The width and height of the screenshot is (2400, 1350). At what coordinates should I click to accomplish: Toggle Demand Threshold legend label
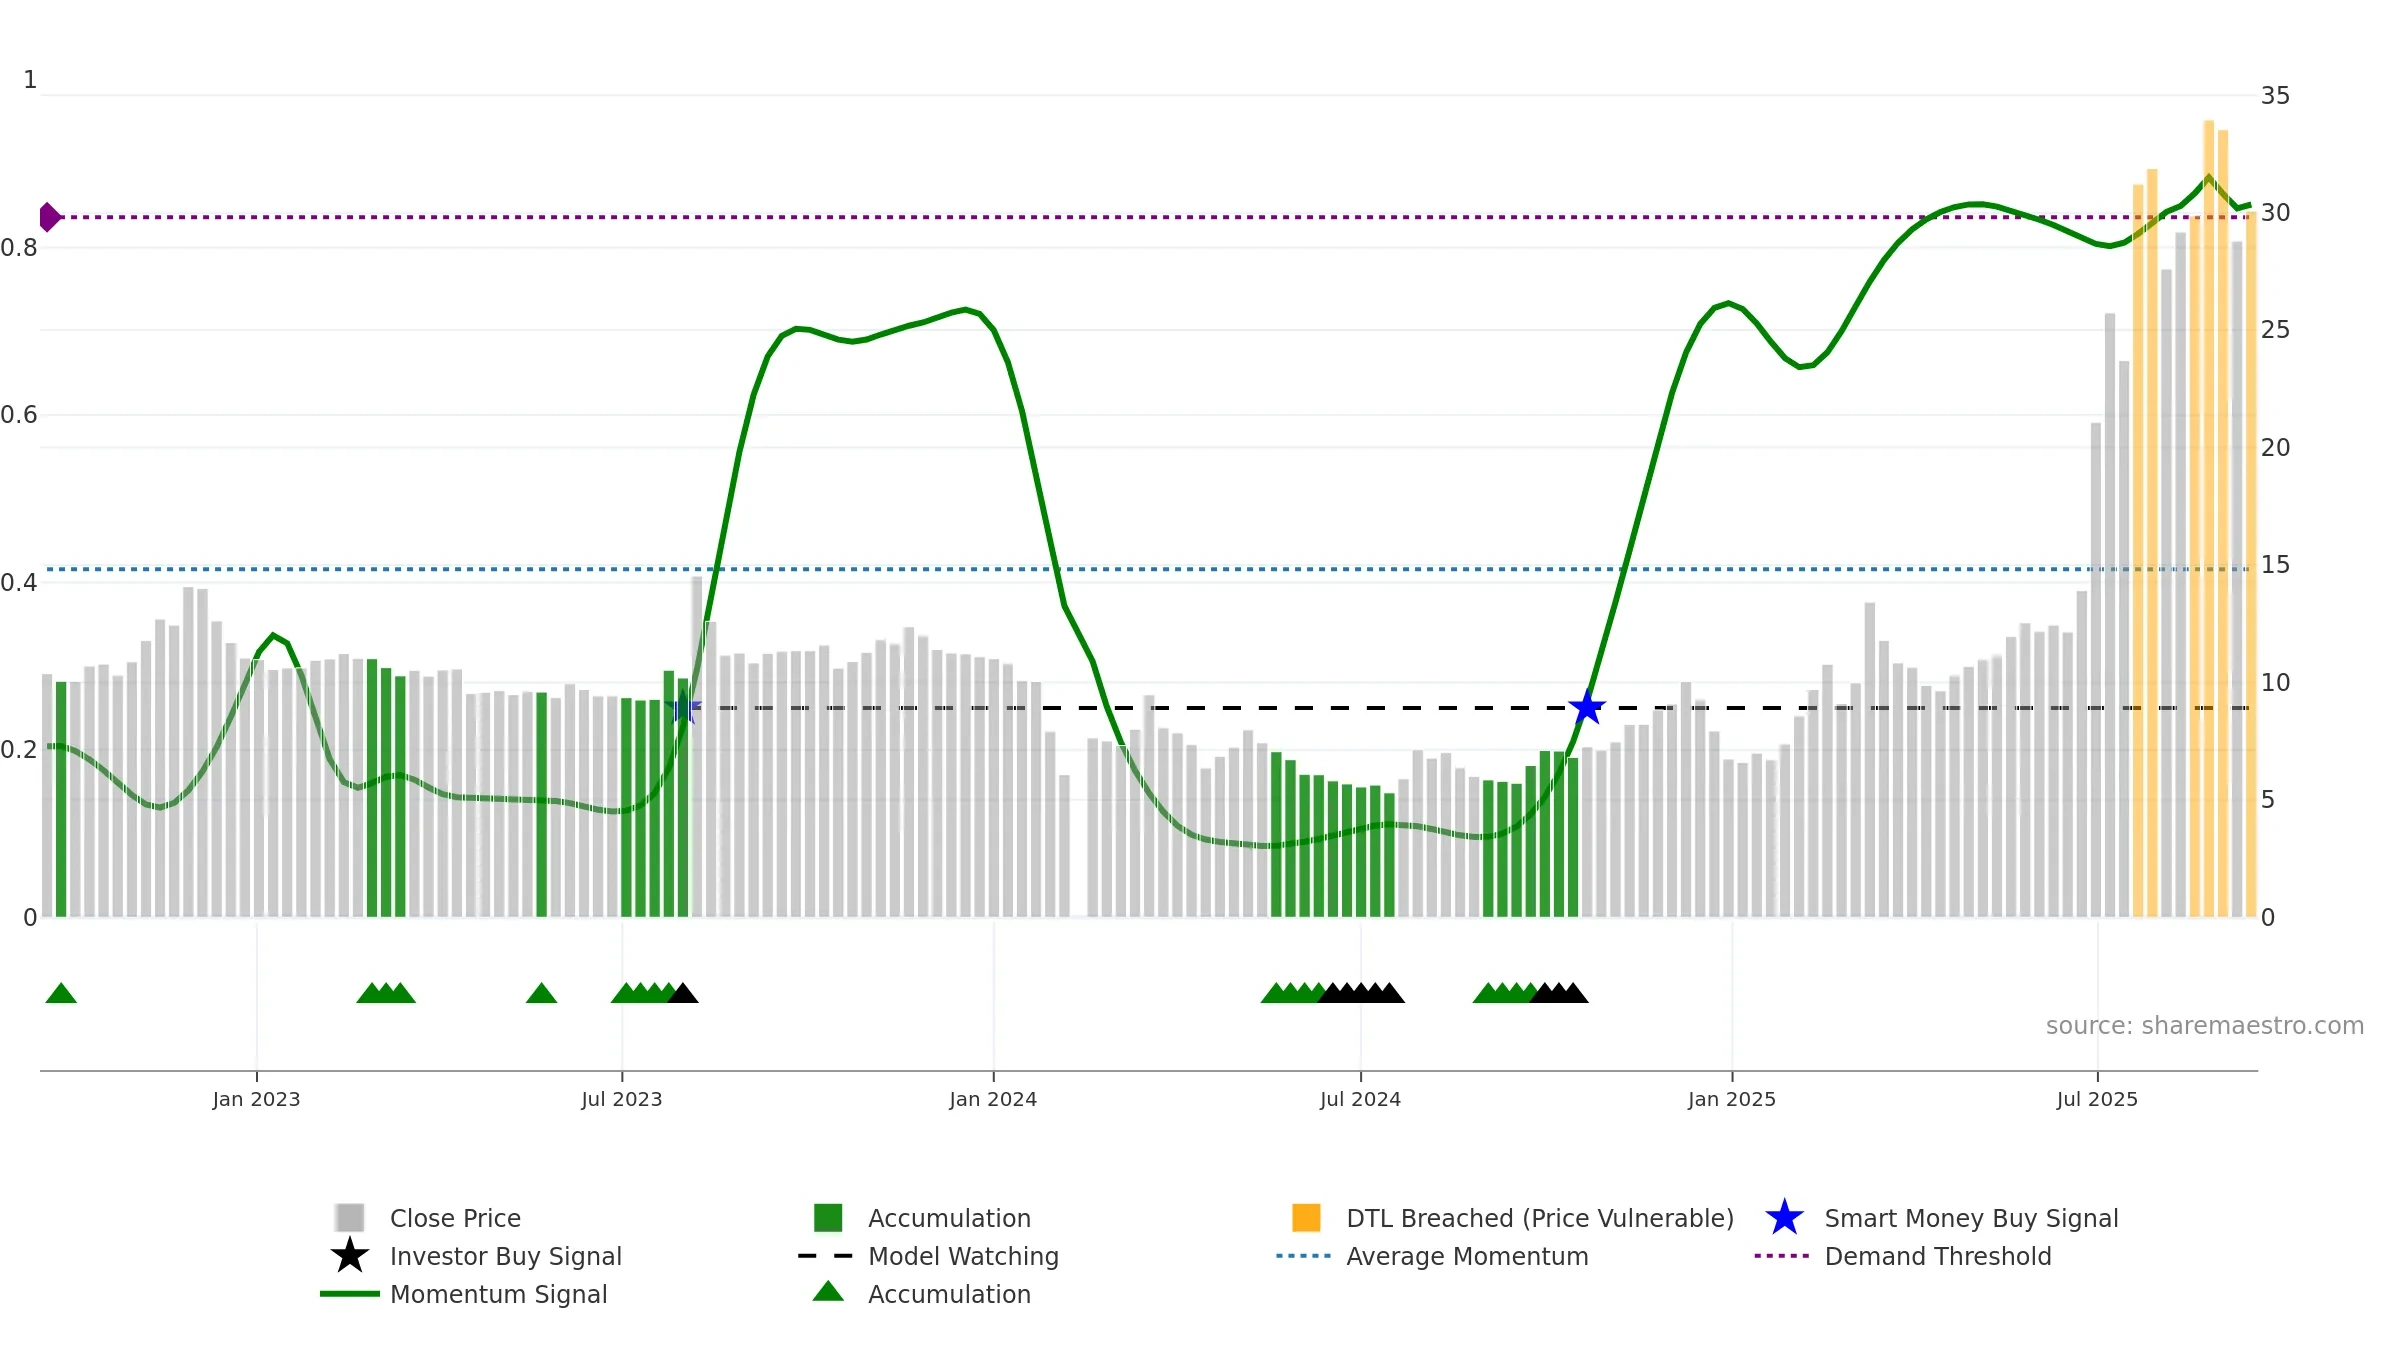[x=1938, y=1256]
